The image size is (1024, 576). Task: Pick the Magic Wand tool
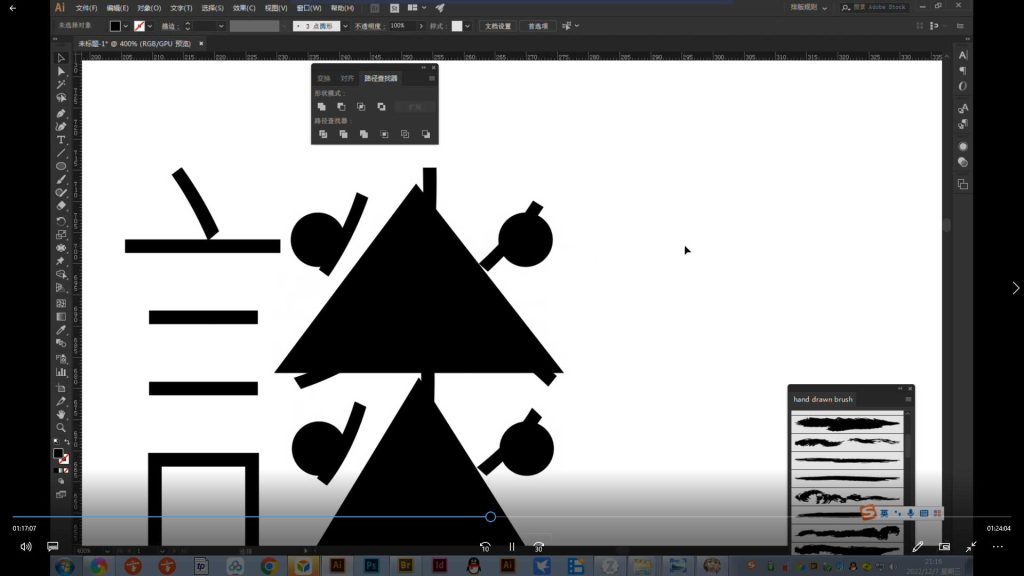(61, 85)
